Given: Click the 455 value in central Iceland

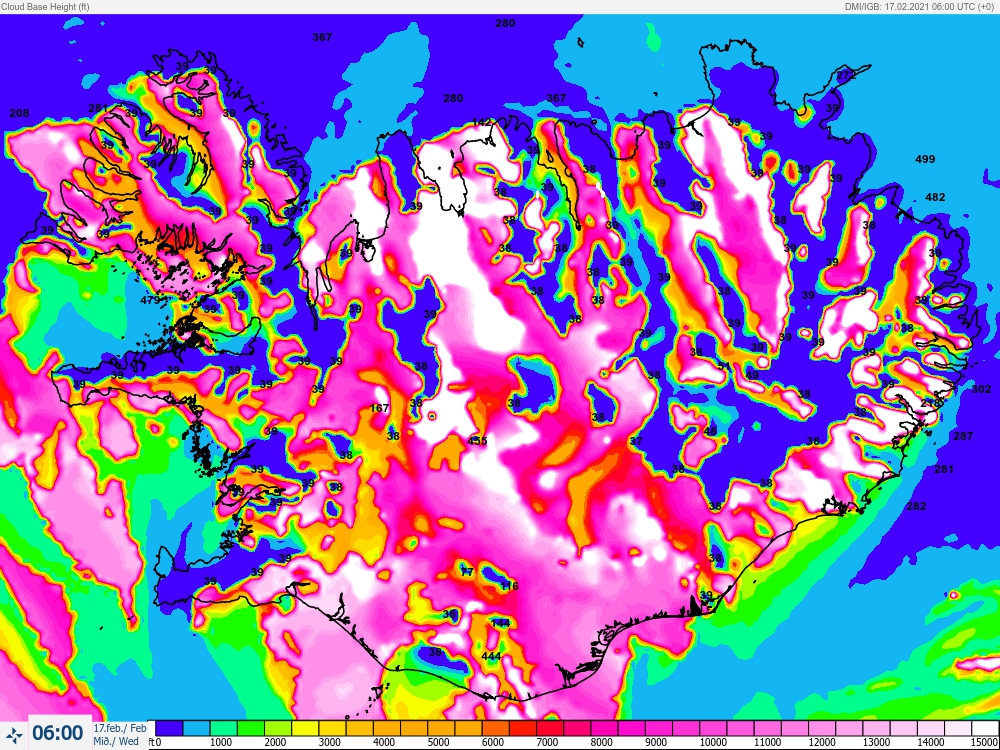Looking at the screenshot, I should click(477, 441).
